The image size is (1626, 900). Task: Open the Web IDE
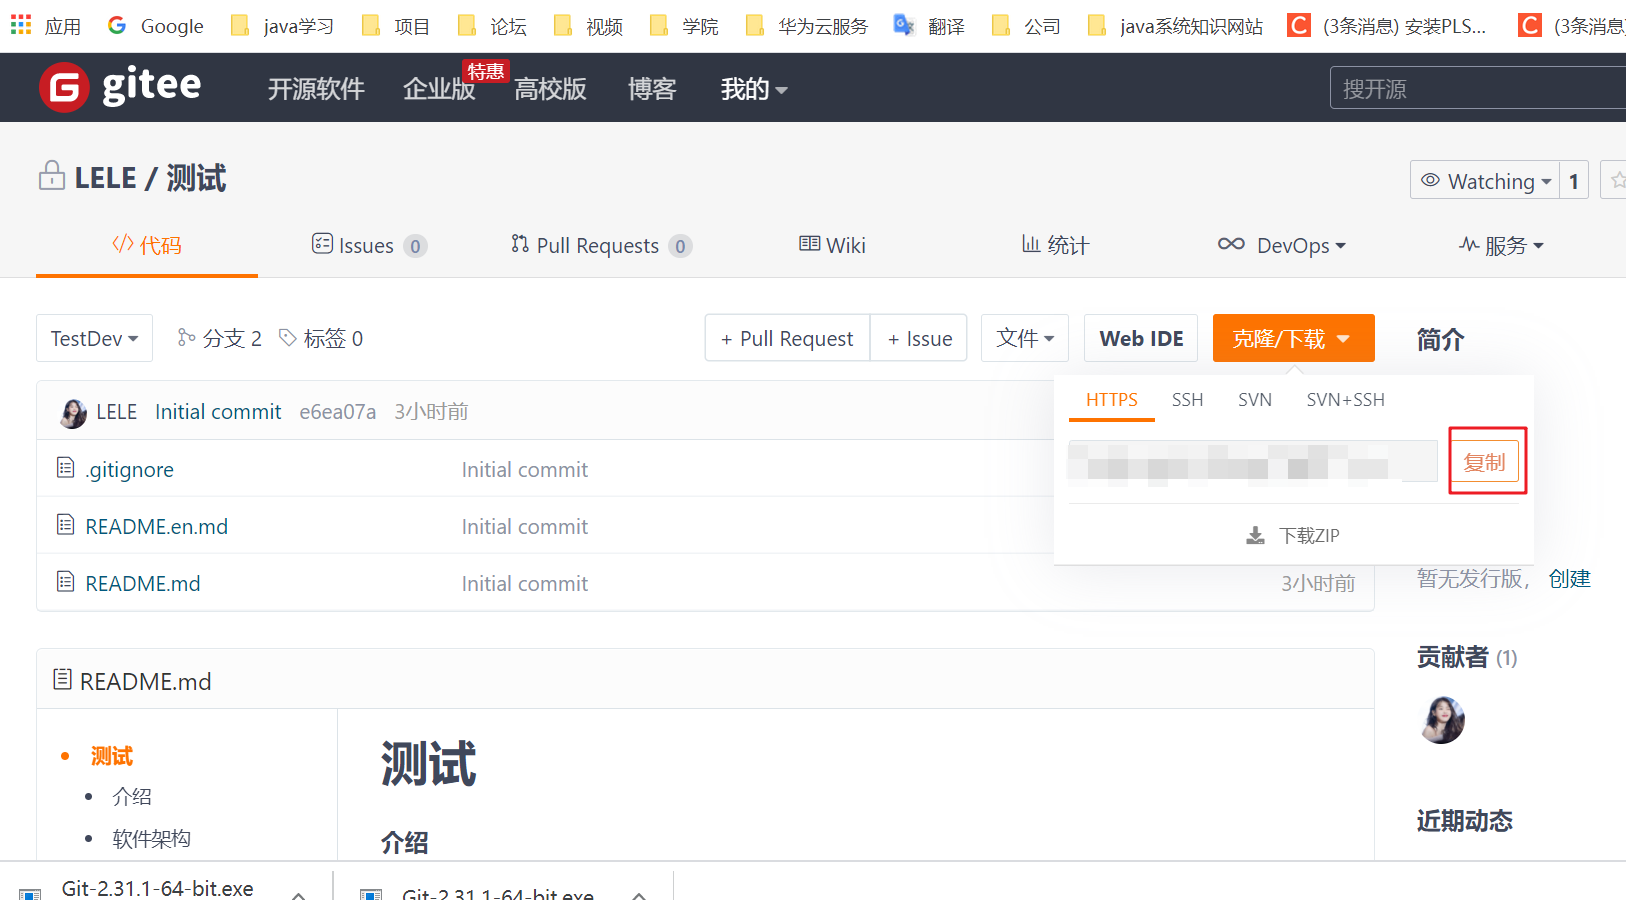pyautogui.click(x=1140, y=338)
